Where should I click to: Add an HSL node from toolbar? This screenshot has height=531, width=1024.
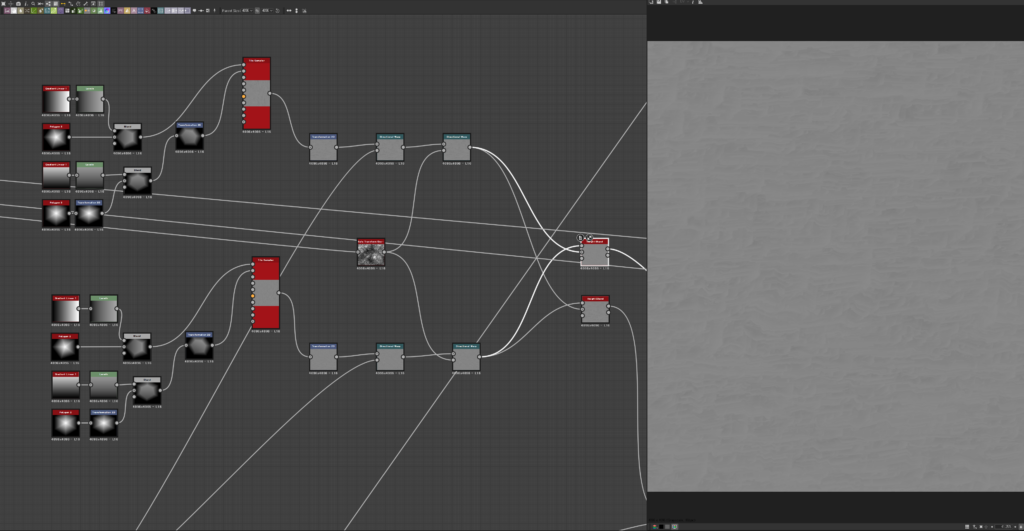coord(93,10)
